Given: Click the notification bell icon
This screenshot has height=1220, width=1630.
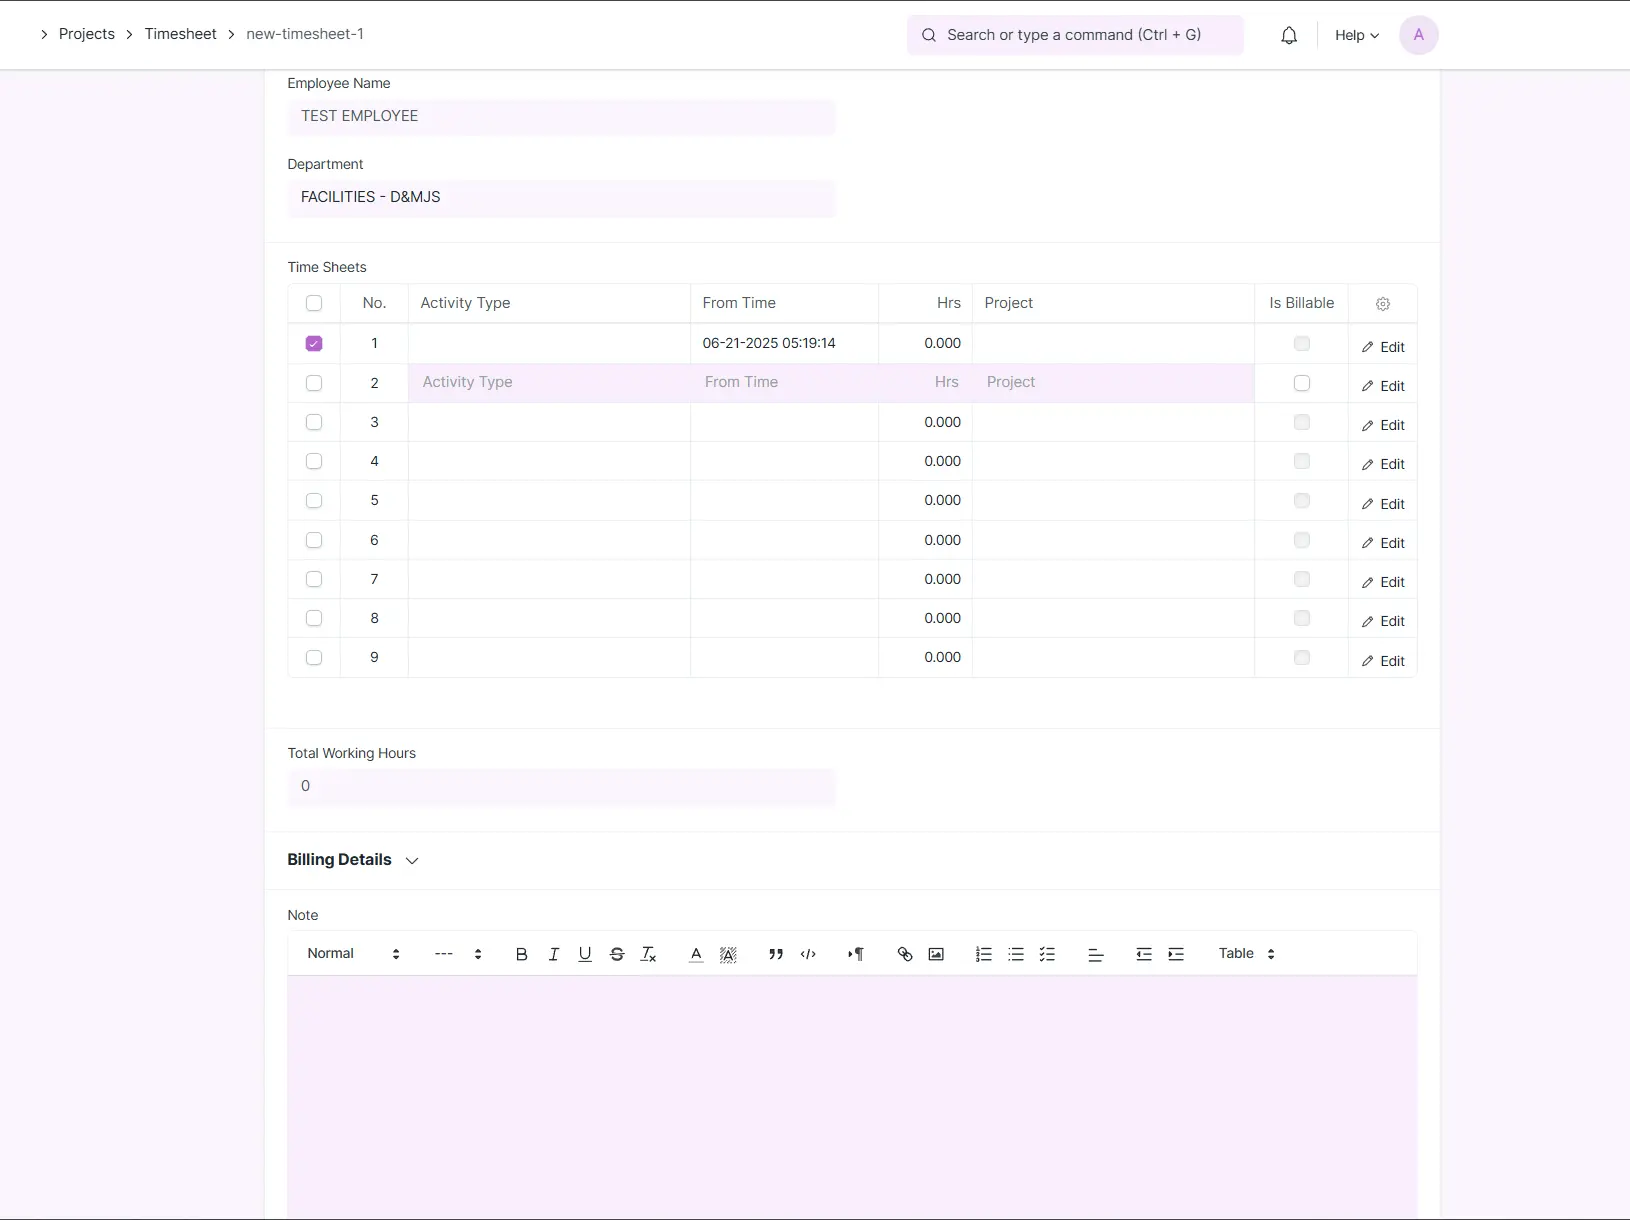Looking at the screenshot, I should point(1289,34).
